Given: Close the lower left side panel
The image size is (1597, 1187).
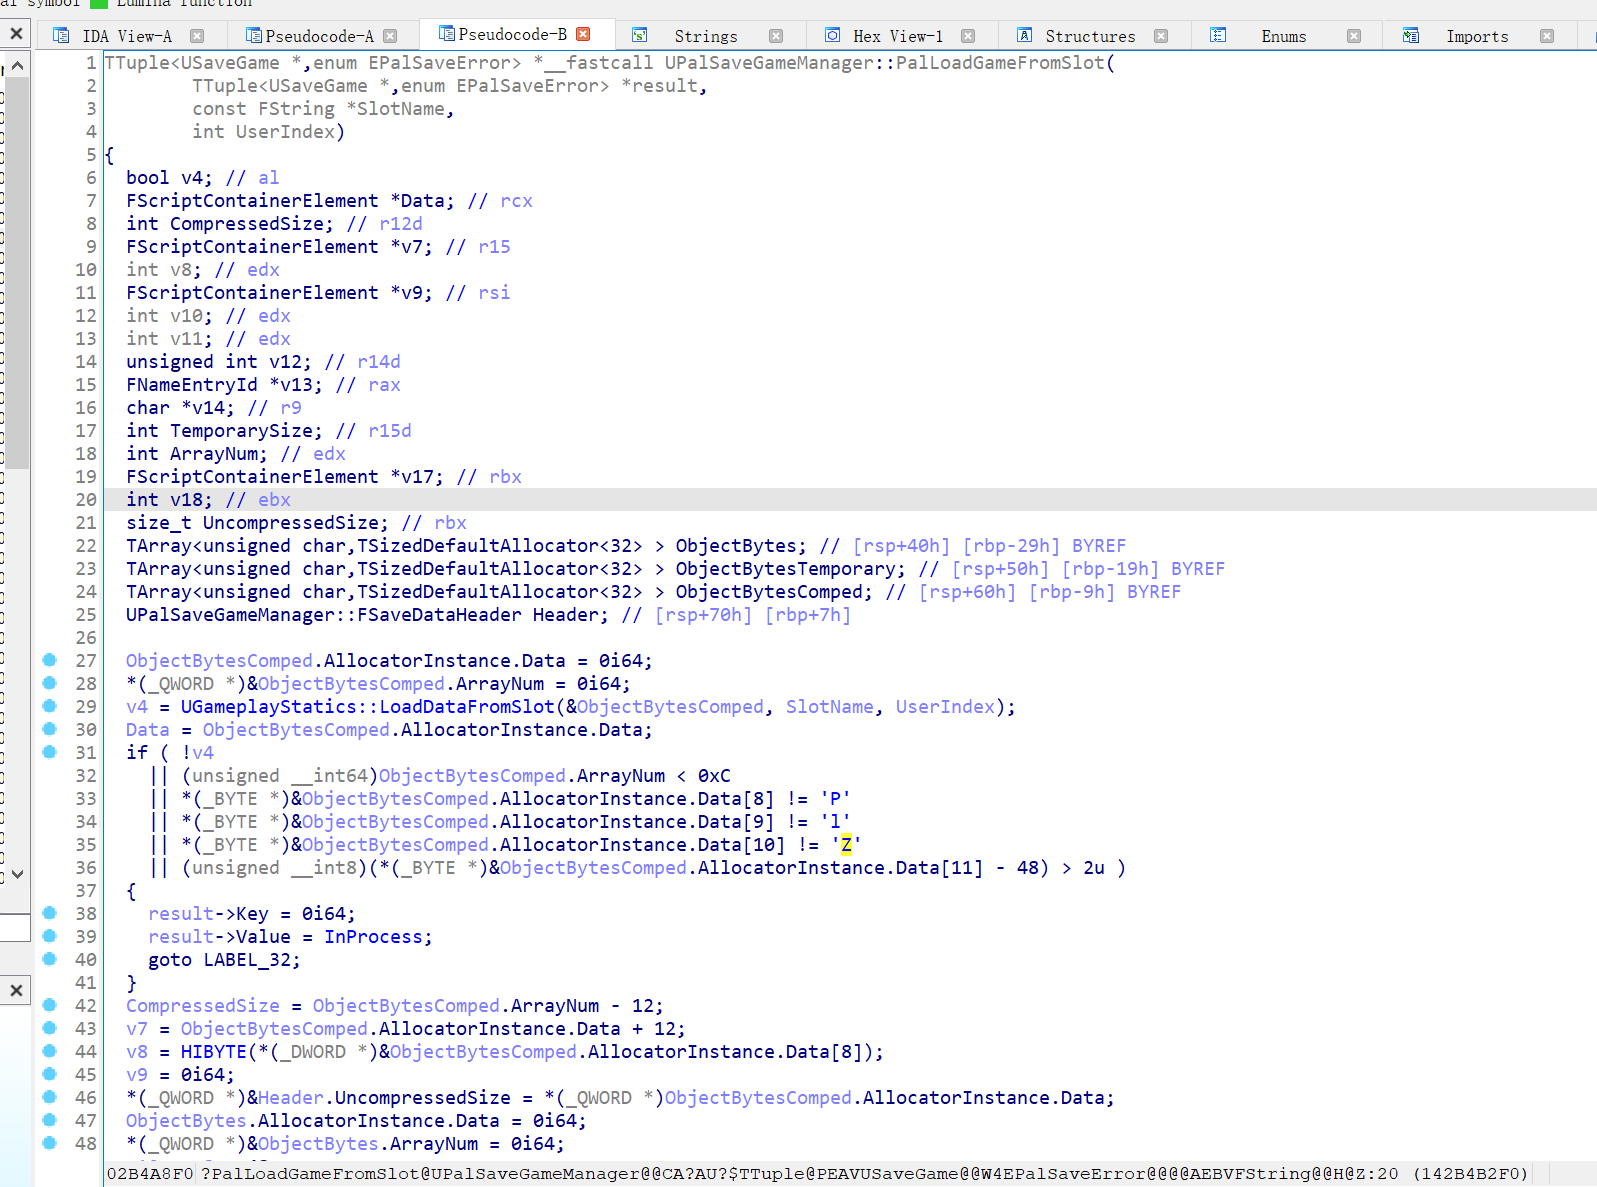Looking at the screenshot, I should (16, 991).
